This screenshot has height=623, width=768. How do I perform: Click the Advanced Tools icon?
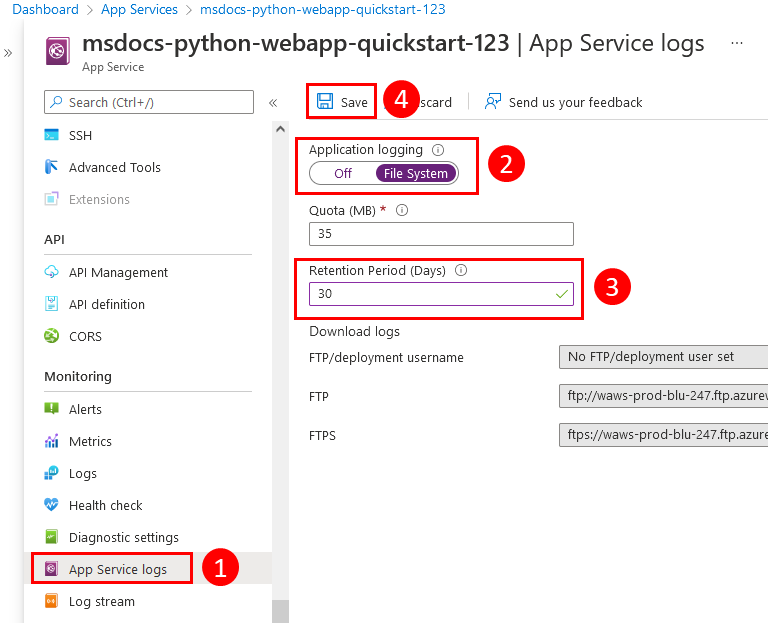(51, 167)
